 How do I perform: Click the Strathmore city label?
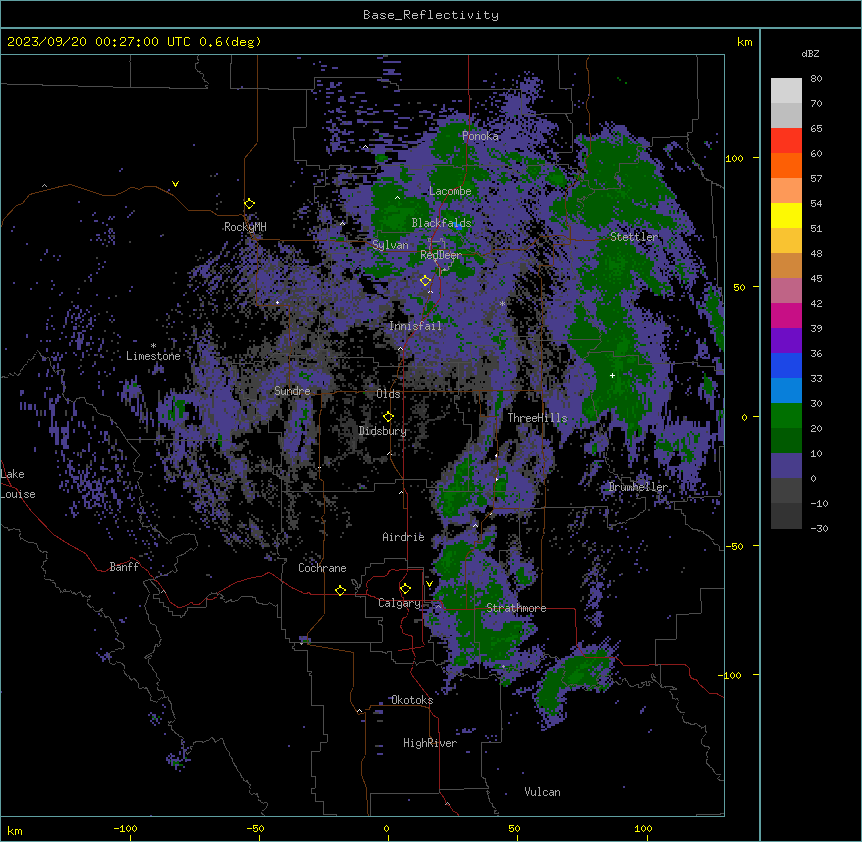(x=516, y=608)
